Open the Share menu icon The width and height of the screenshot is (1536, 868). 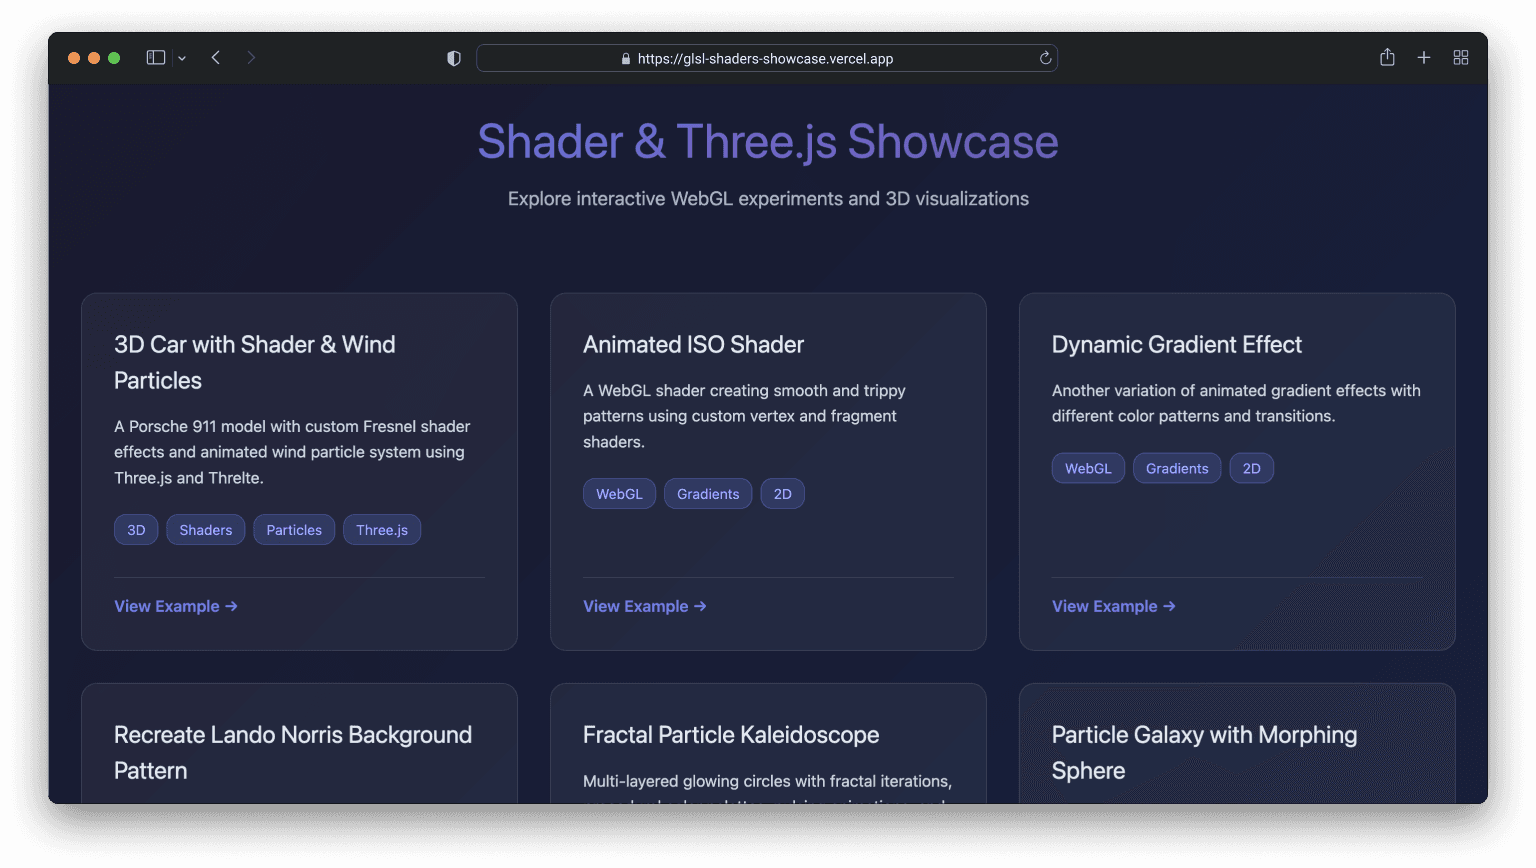[1387, 57]
